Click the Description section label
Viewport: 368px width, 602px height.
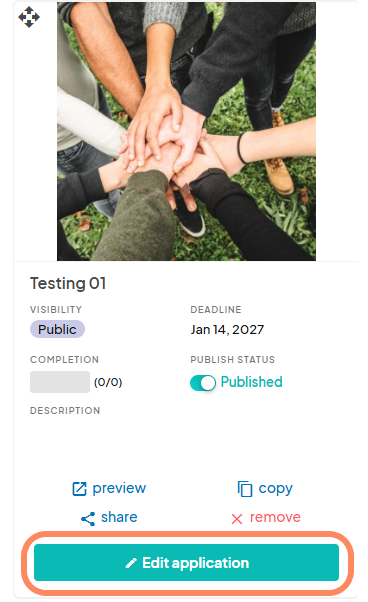65,410
